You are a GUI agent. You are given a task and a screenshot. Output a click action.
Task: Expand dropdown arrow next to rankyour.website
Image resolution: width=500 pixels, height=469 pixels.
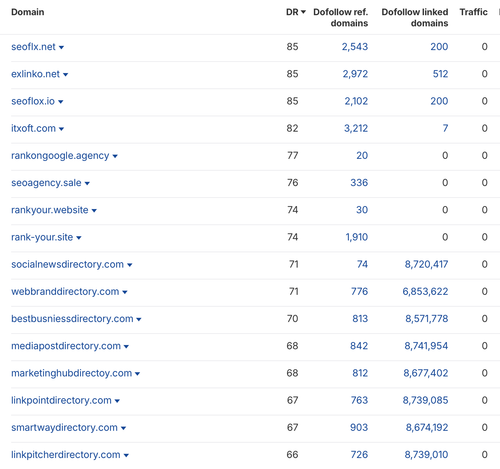click(x=94, y=211)
